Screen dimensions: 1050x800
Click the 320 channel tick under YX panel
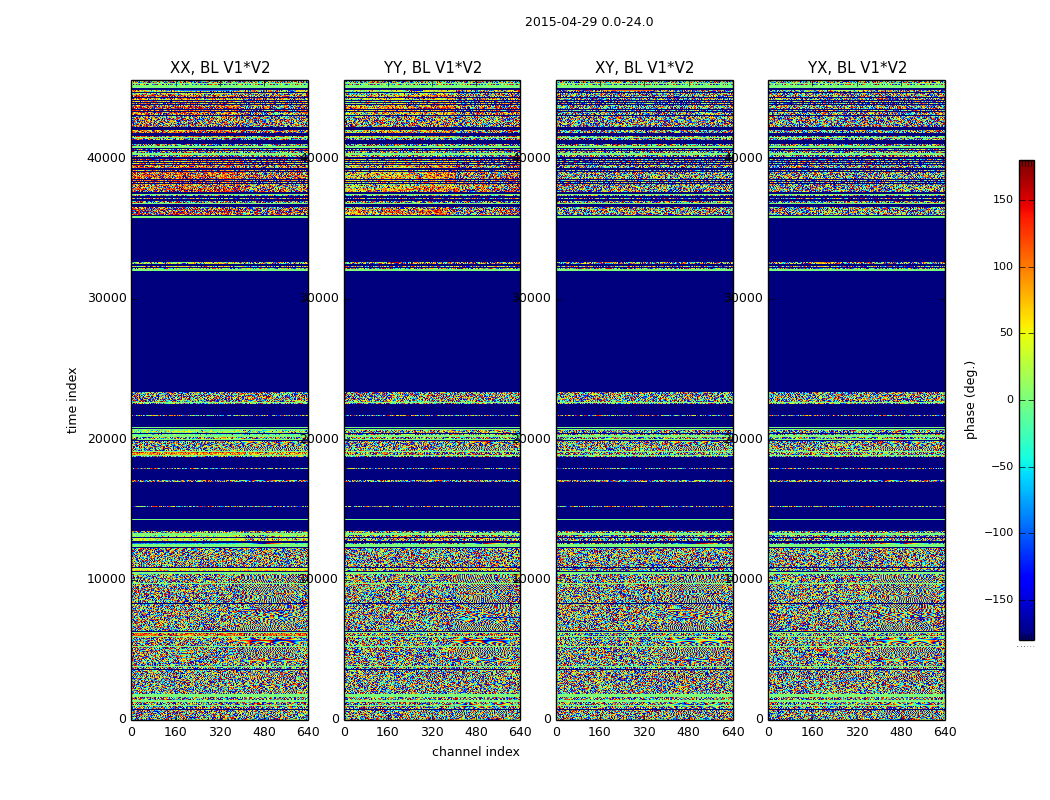tap(856, 732)
